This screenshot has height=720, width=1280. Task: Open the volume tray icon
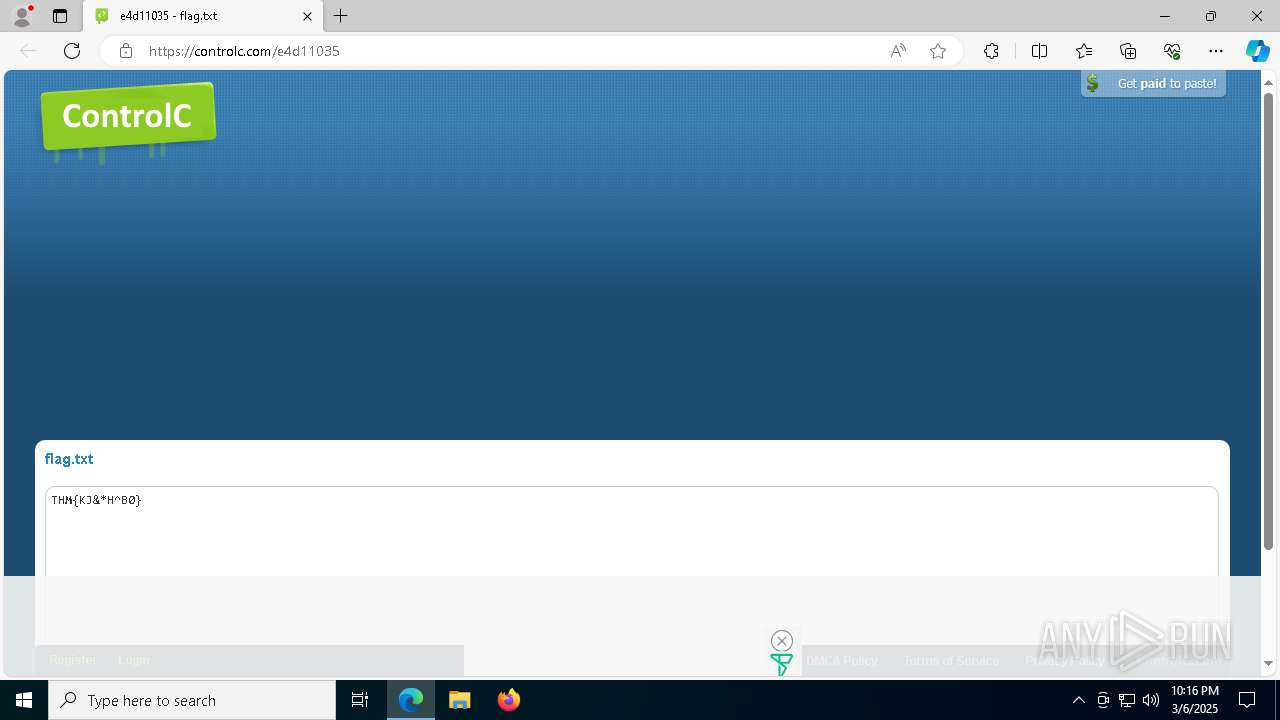(1151, 700)
